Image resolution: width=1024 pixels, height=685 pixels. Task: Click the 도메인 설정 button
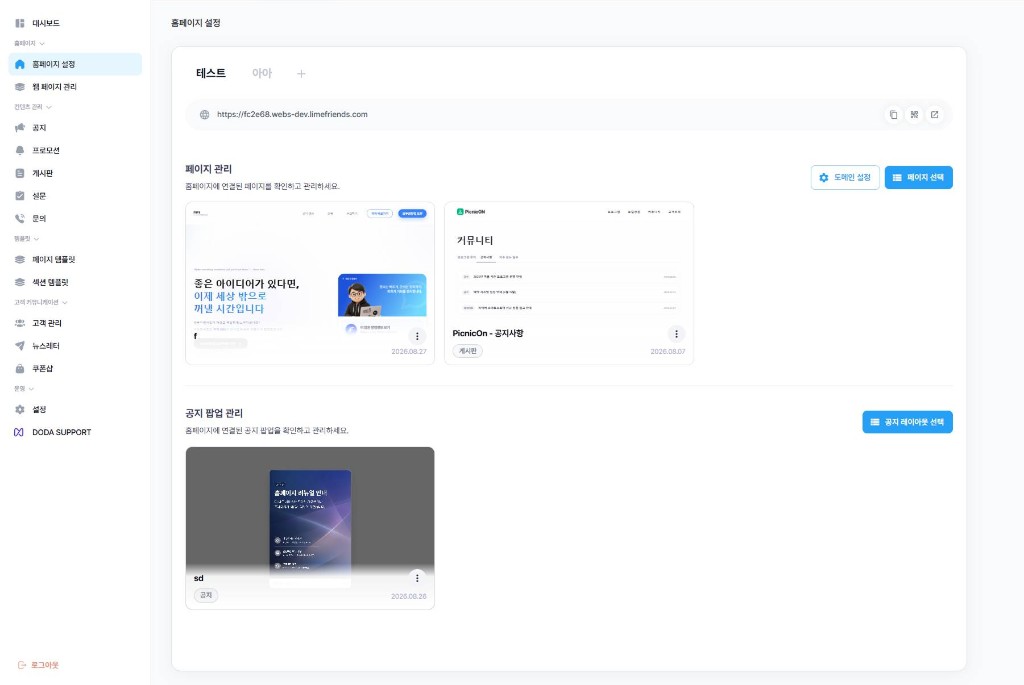[845, 178]
